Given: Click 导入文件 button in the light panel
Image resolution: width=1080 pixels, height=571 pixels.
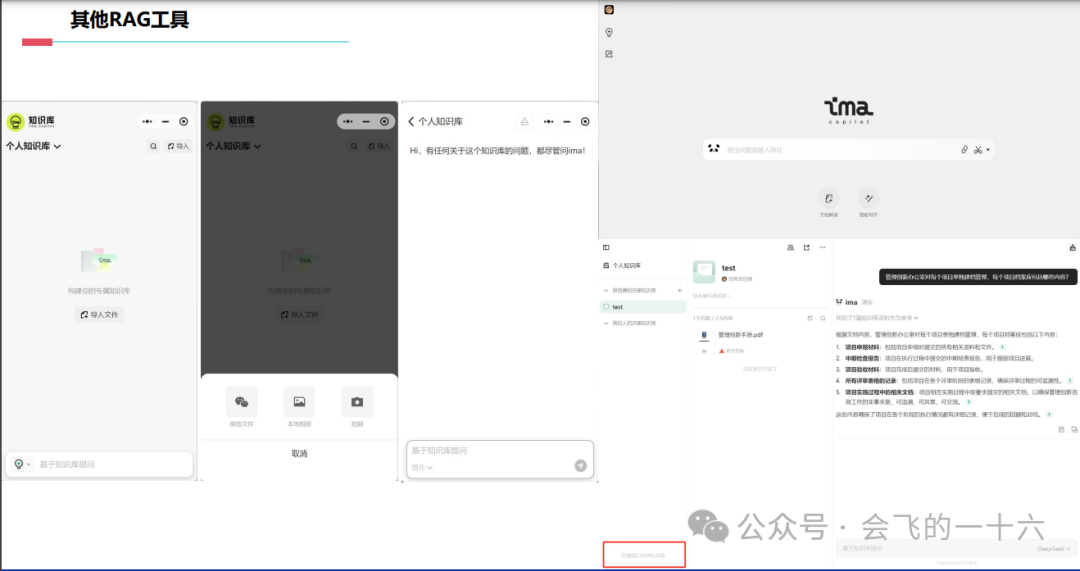Looking at the screenshot, I should [x=99, y=315].
